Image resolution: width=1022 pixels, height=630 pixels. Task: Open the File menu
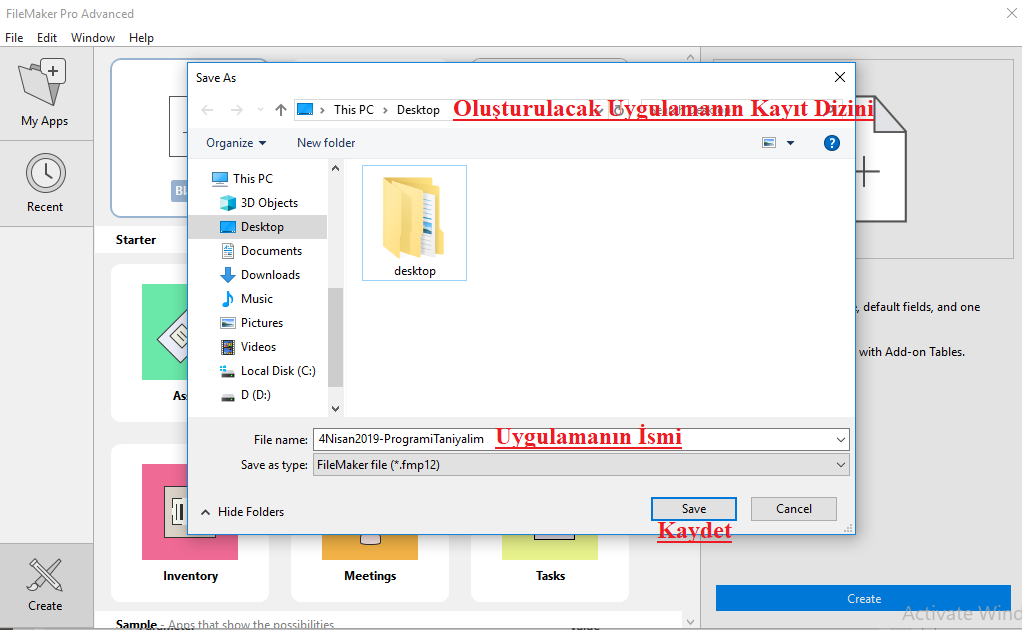pos(14,38)
